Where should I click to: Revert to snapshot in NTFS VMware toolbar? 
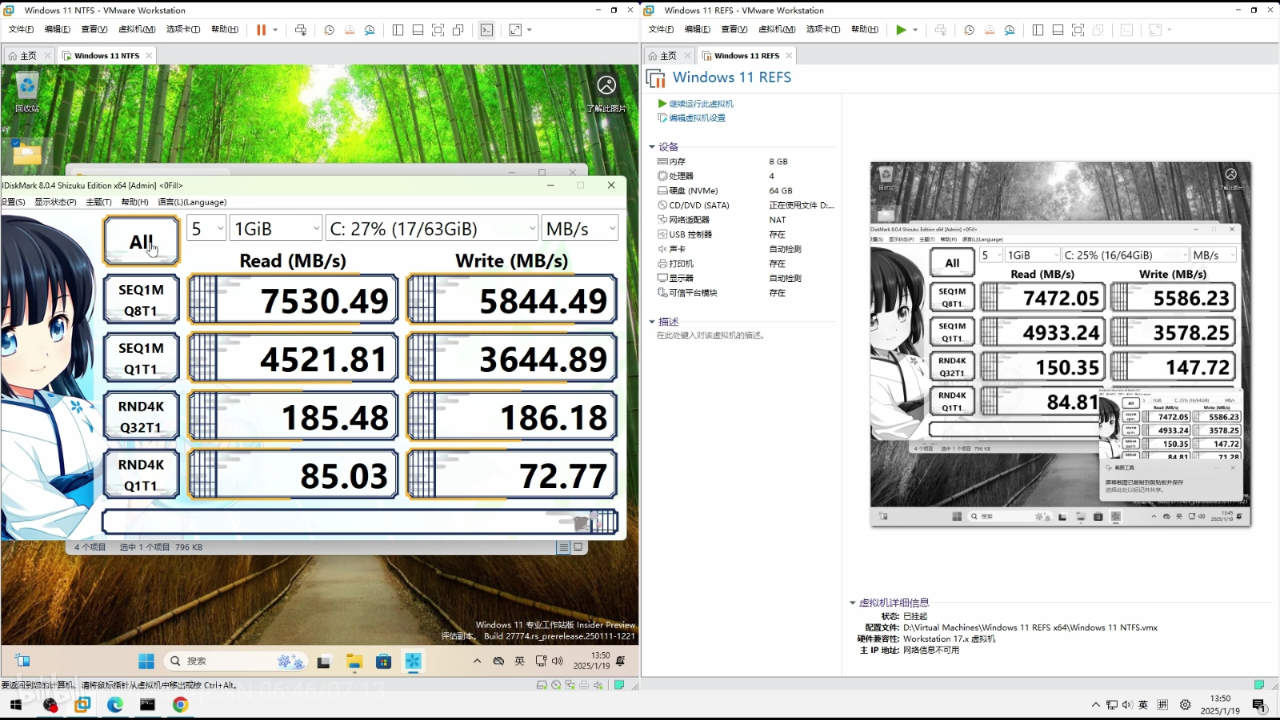[349, 30]
